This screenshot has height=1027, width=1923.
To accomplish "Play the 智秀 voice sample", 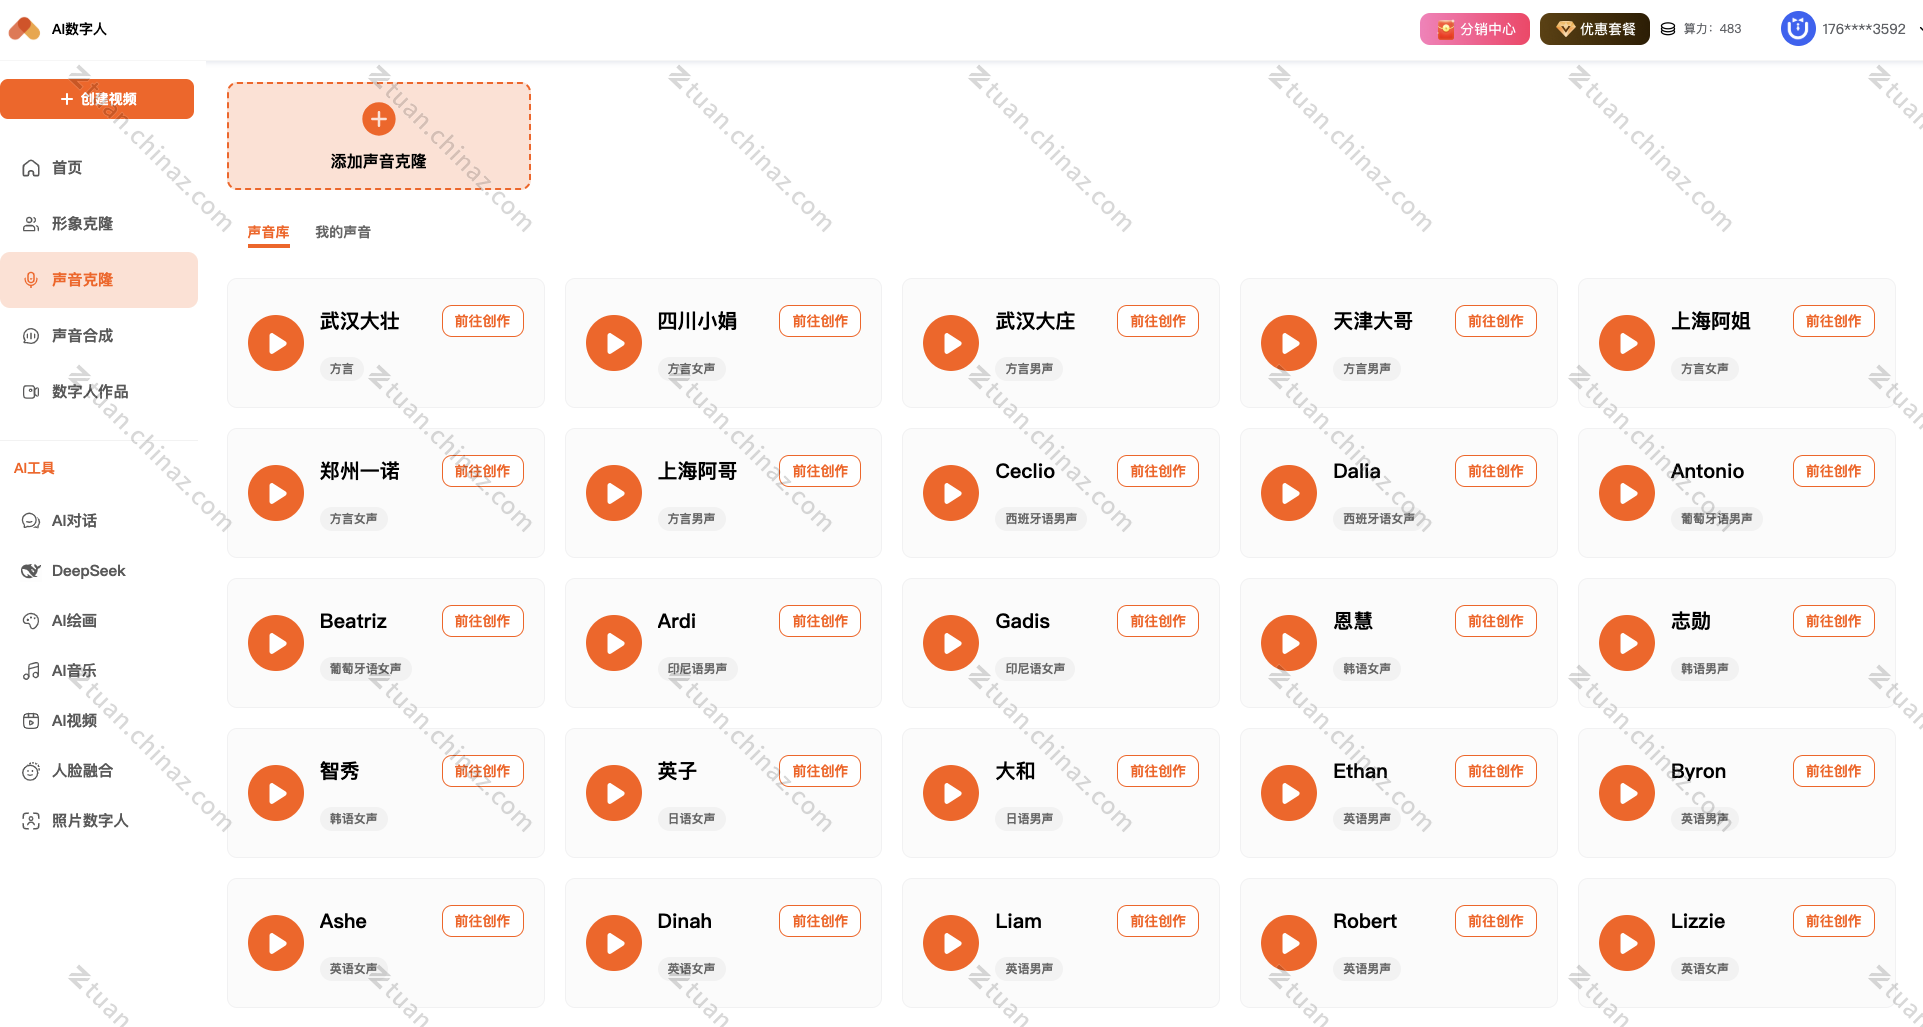I will tap(276, 793).
